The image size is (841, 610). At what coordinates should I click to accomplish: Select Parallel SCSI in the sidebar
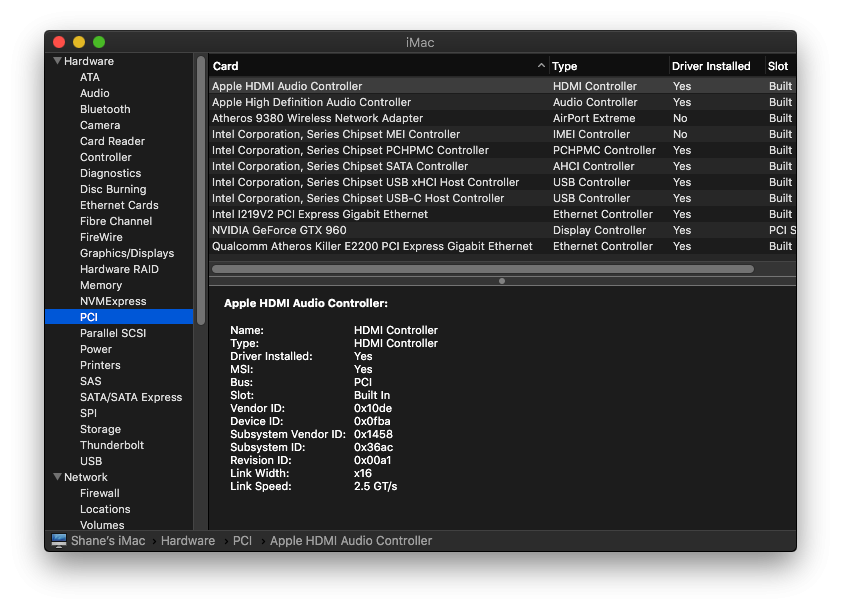click(113, 333)
